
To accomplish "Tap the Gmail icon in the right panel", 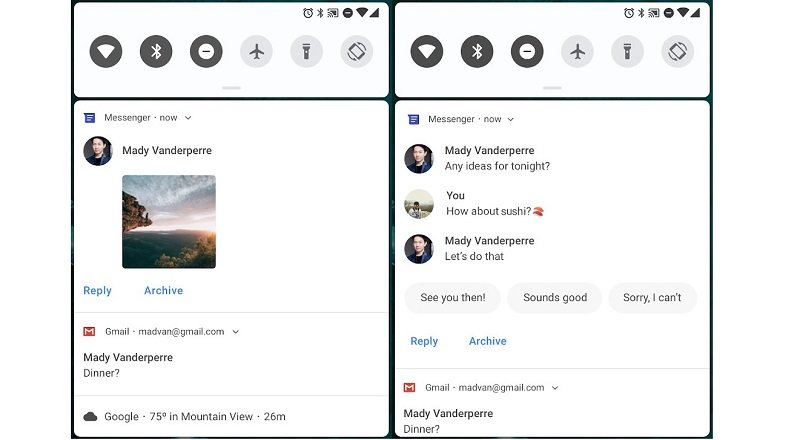I will (x=409, y=387).
